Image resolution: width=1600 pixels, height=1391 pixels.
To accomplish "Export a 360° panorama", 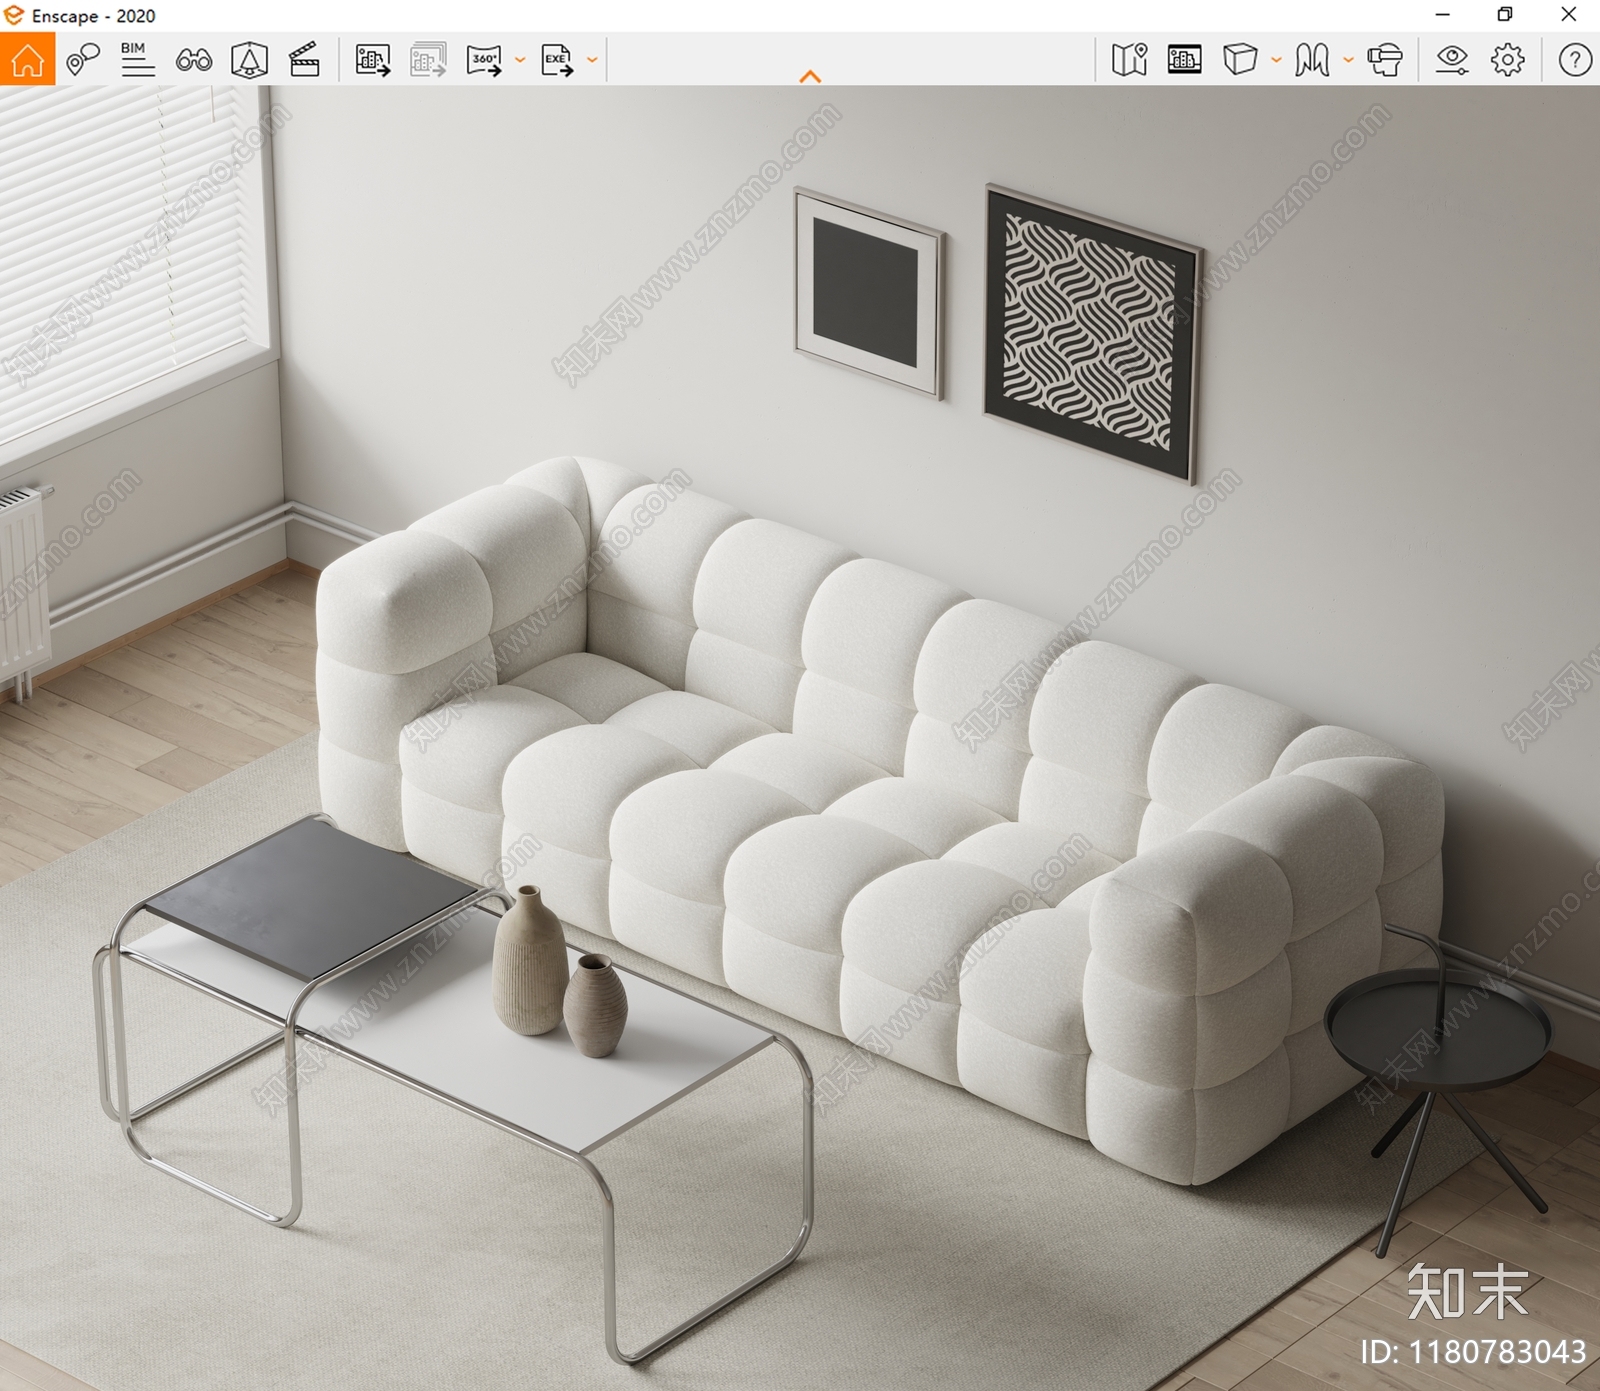I will pos(484,60).
